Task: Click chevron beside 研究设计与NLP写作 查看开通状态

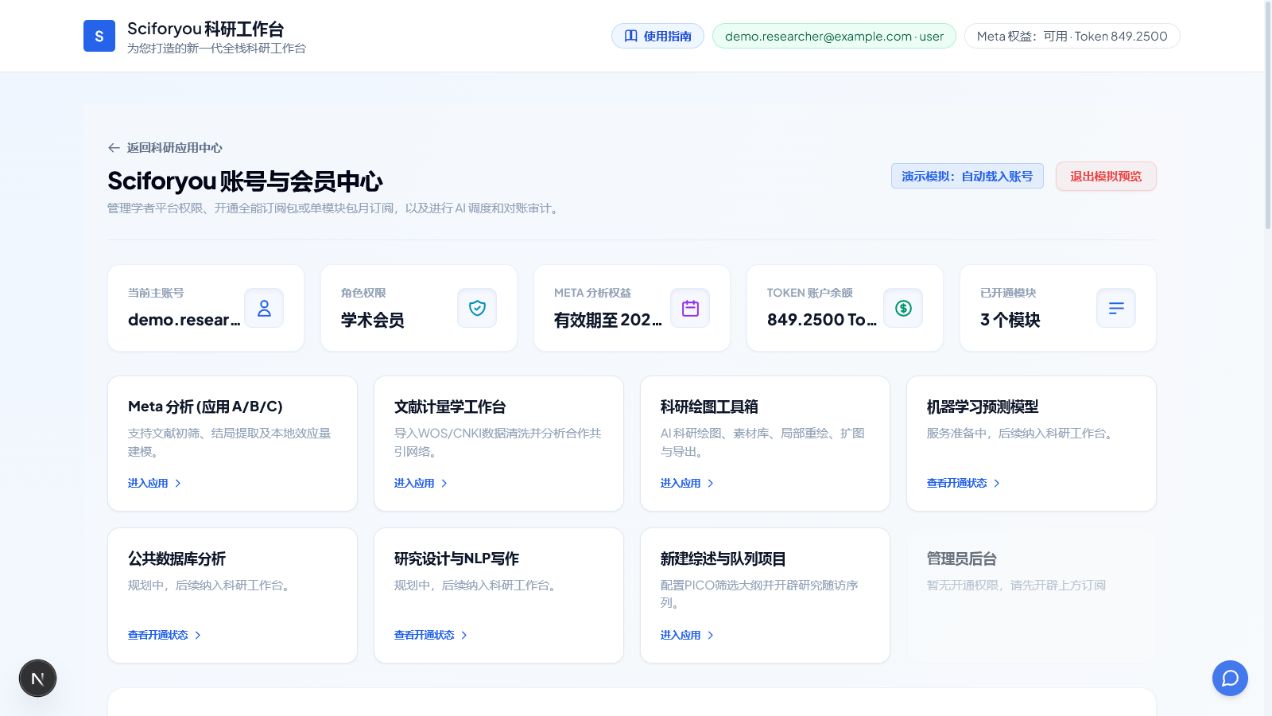Action: click(x=464, y=635)
